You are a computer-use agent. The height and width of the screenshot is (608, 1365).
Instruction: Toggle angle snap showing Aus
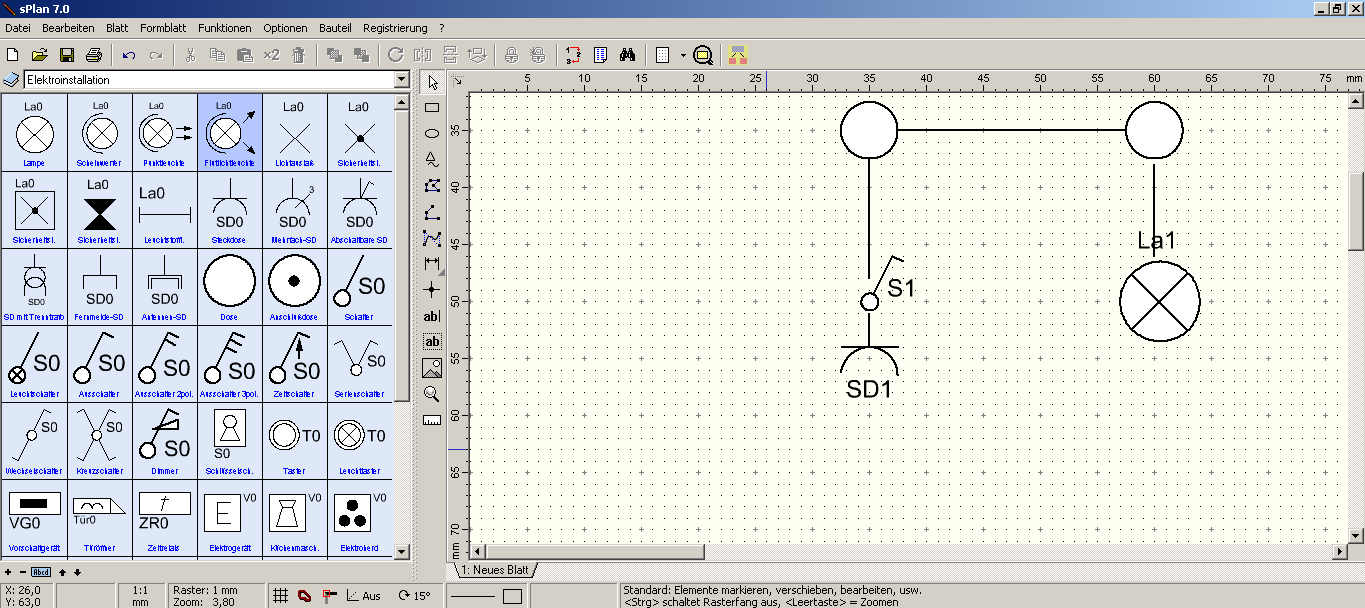(363, 596)
